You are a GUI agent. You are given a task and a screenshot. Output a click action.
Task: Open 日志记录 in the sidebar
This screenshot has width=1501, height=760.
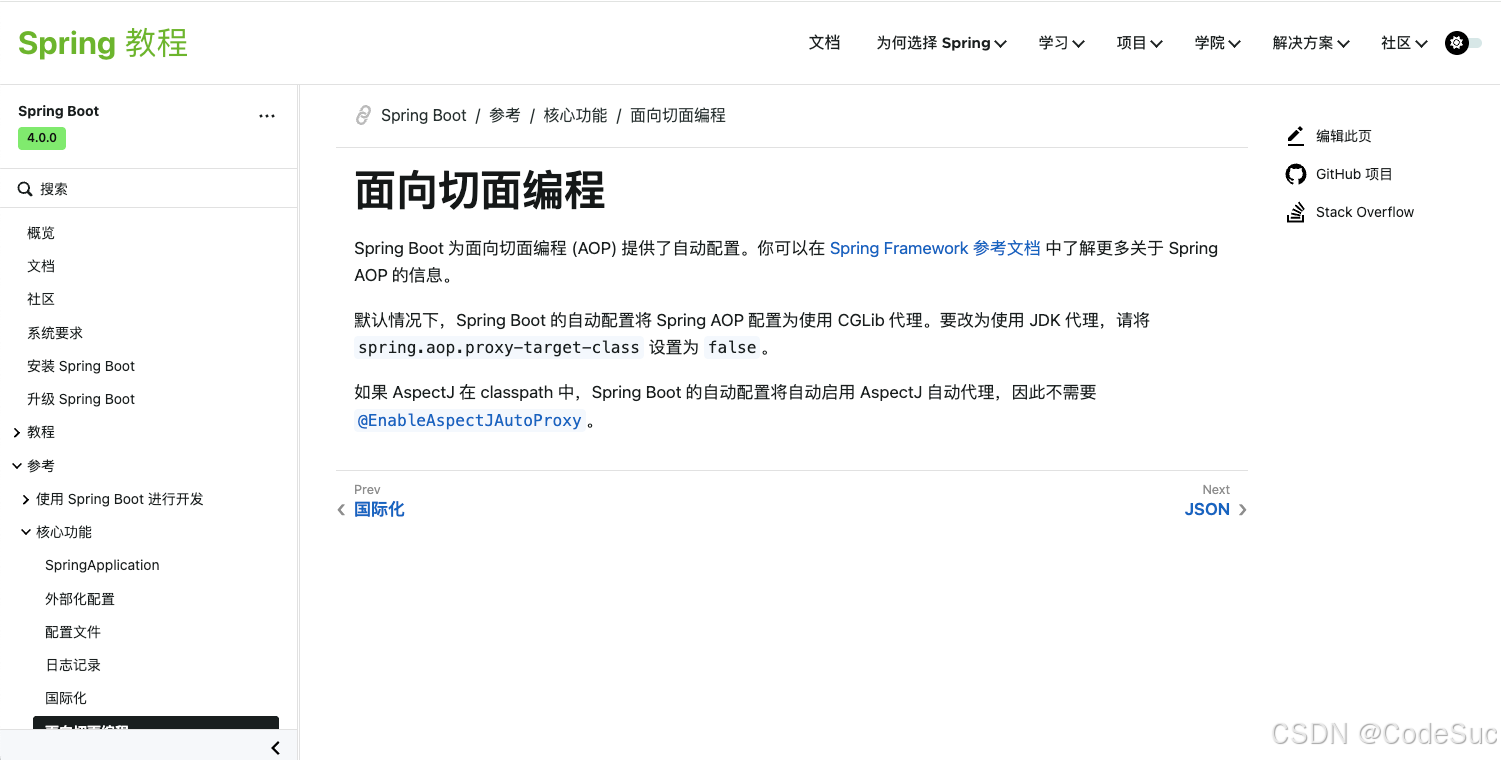coord(73,665)
